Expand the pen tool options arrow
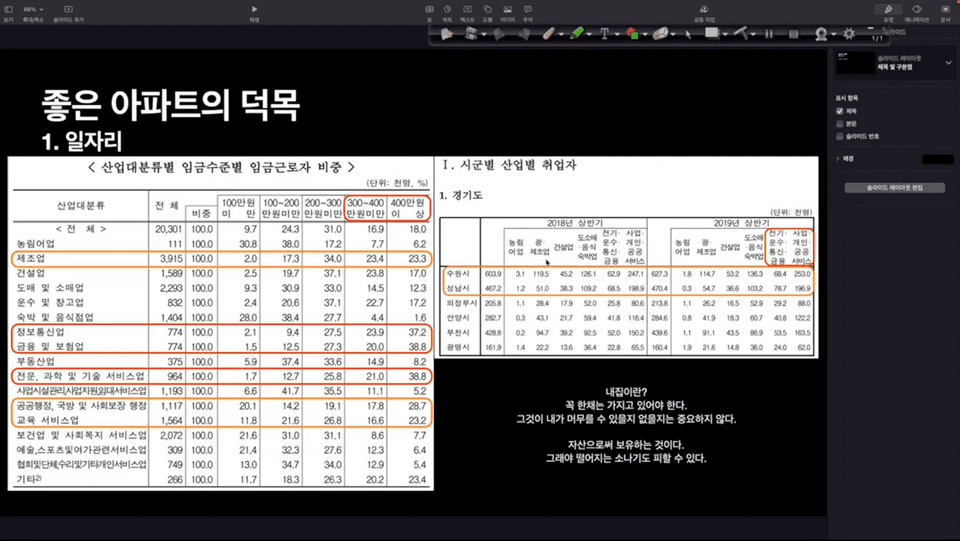This screenshot has height=541, width=960. 561,35
